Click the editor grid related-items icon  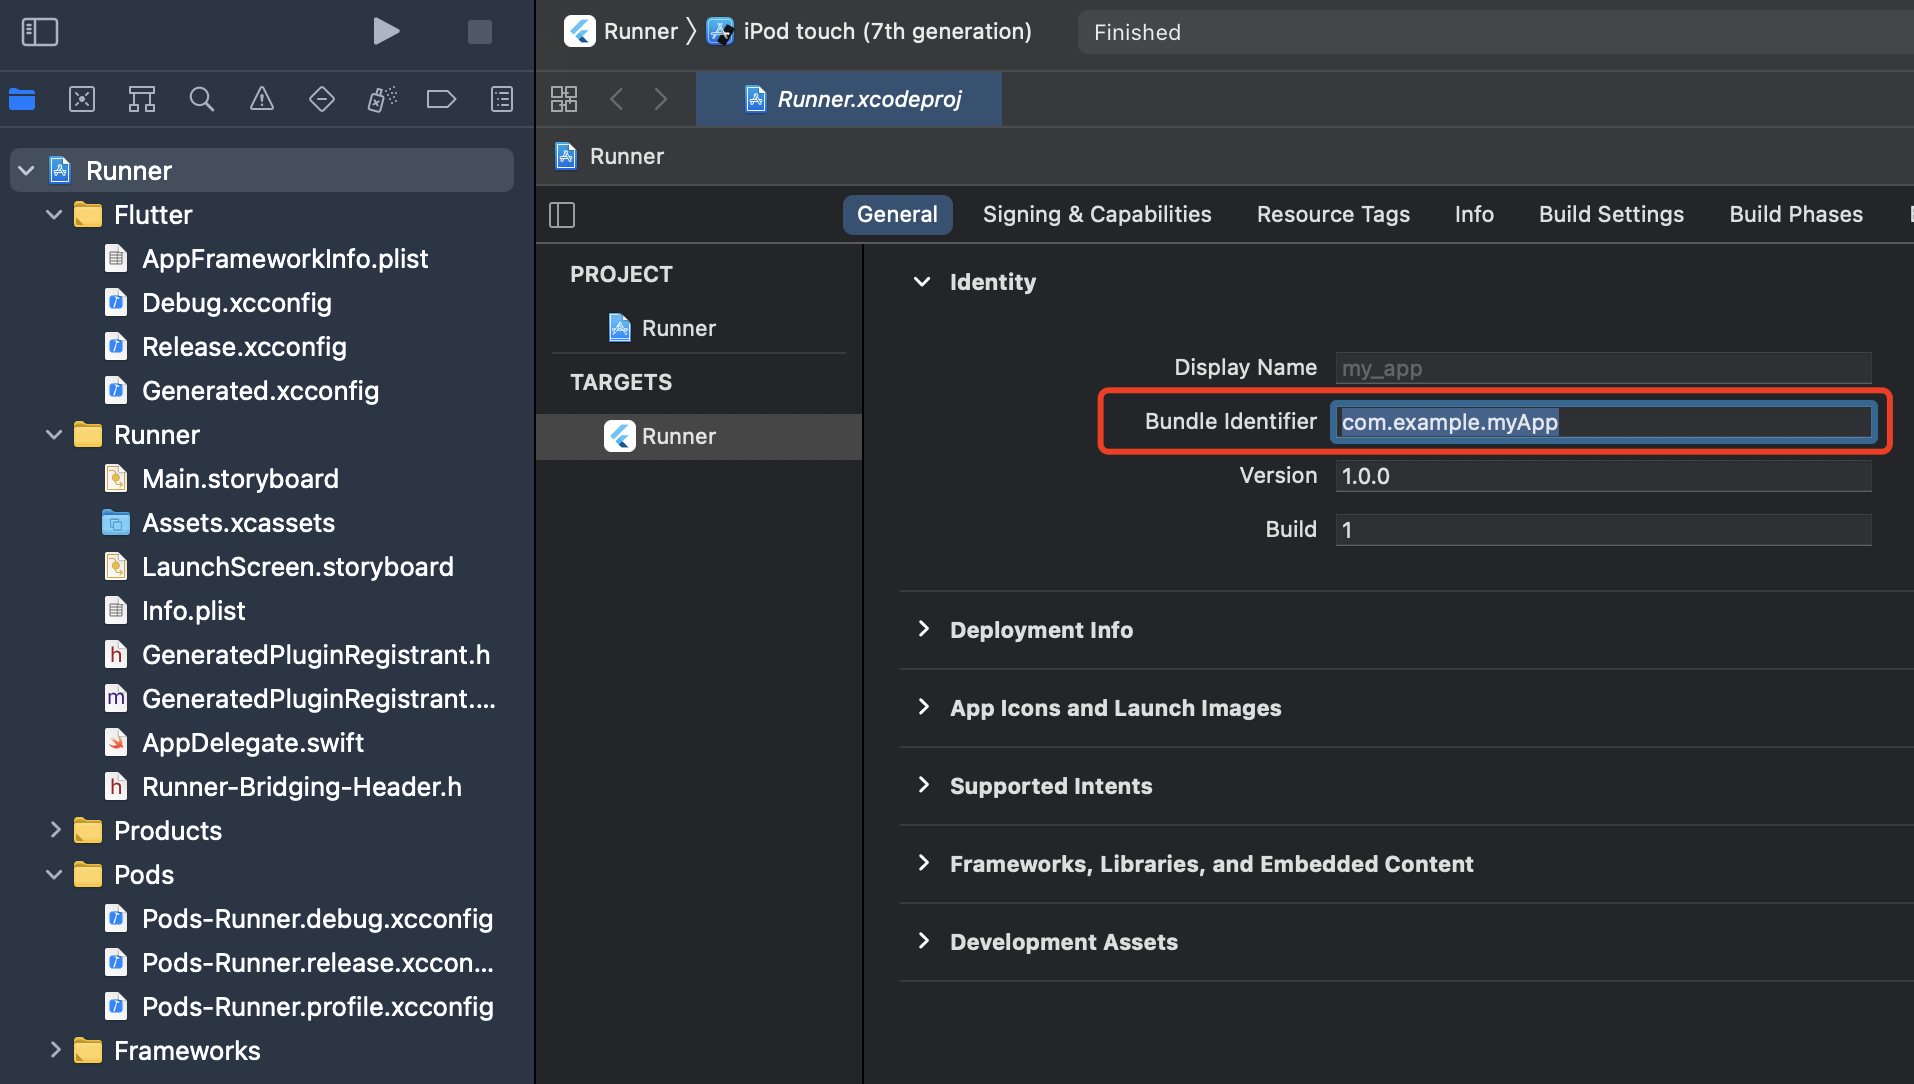tap(564, 99)
